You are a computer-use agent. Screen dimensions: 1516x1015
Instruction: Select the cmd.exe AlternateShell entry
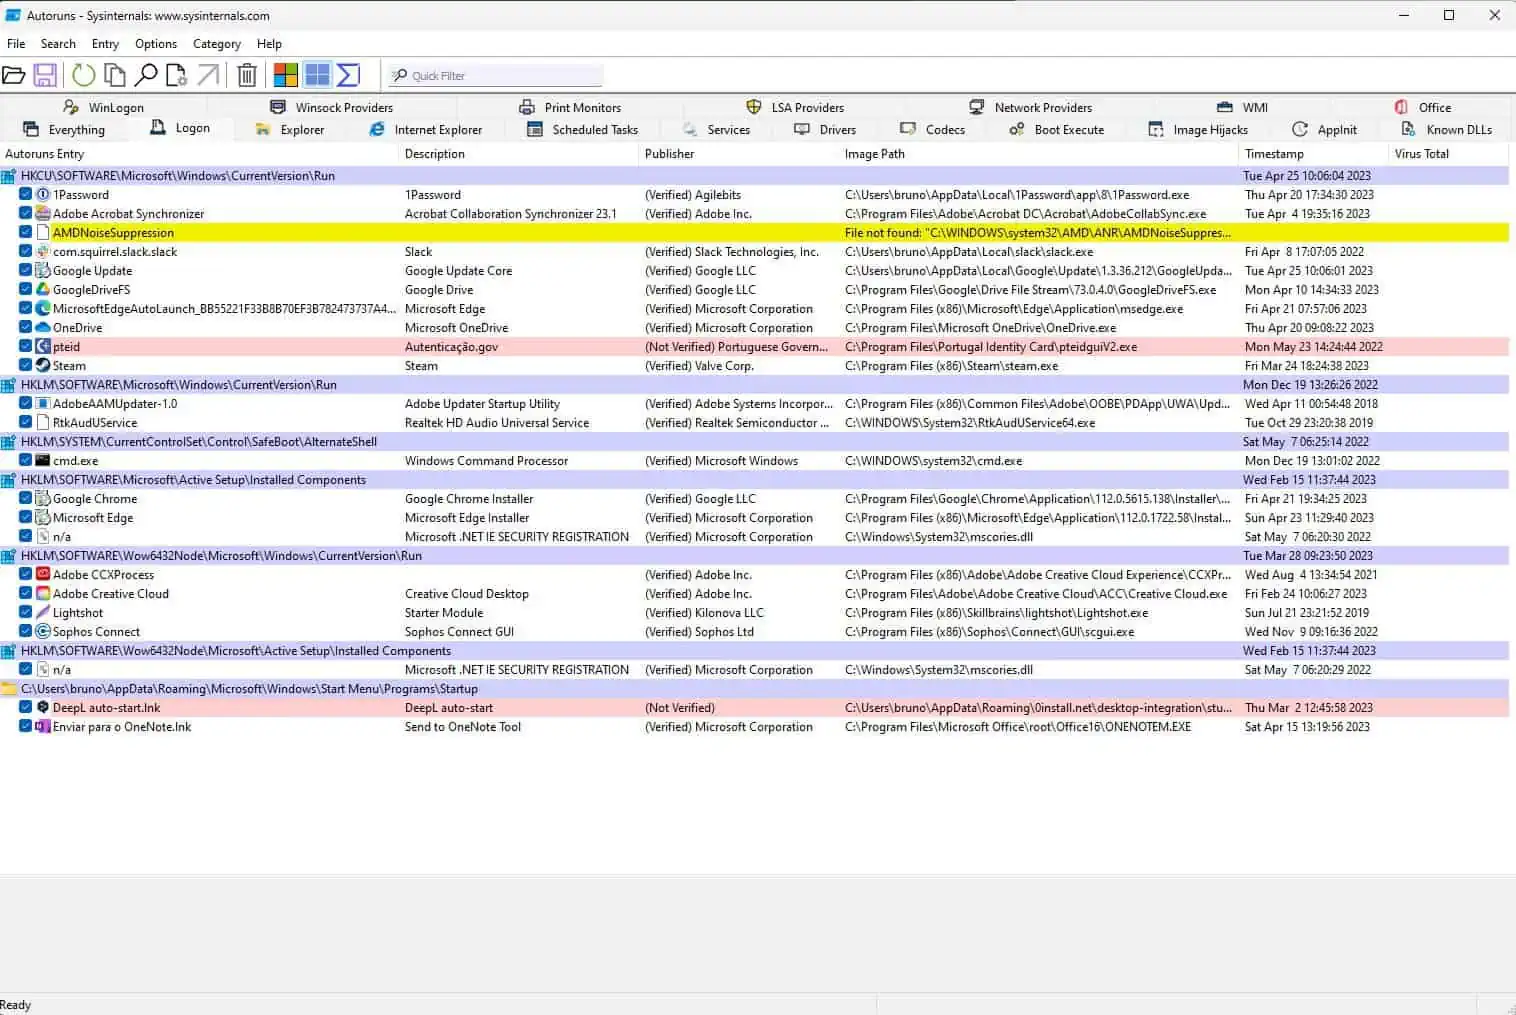point(755,460)
